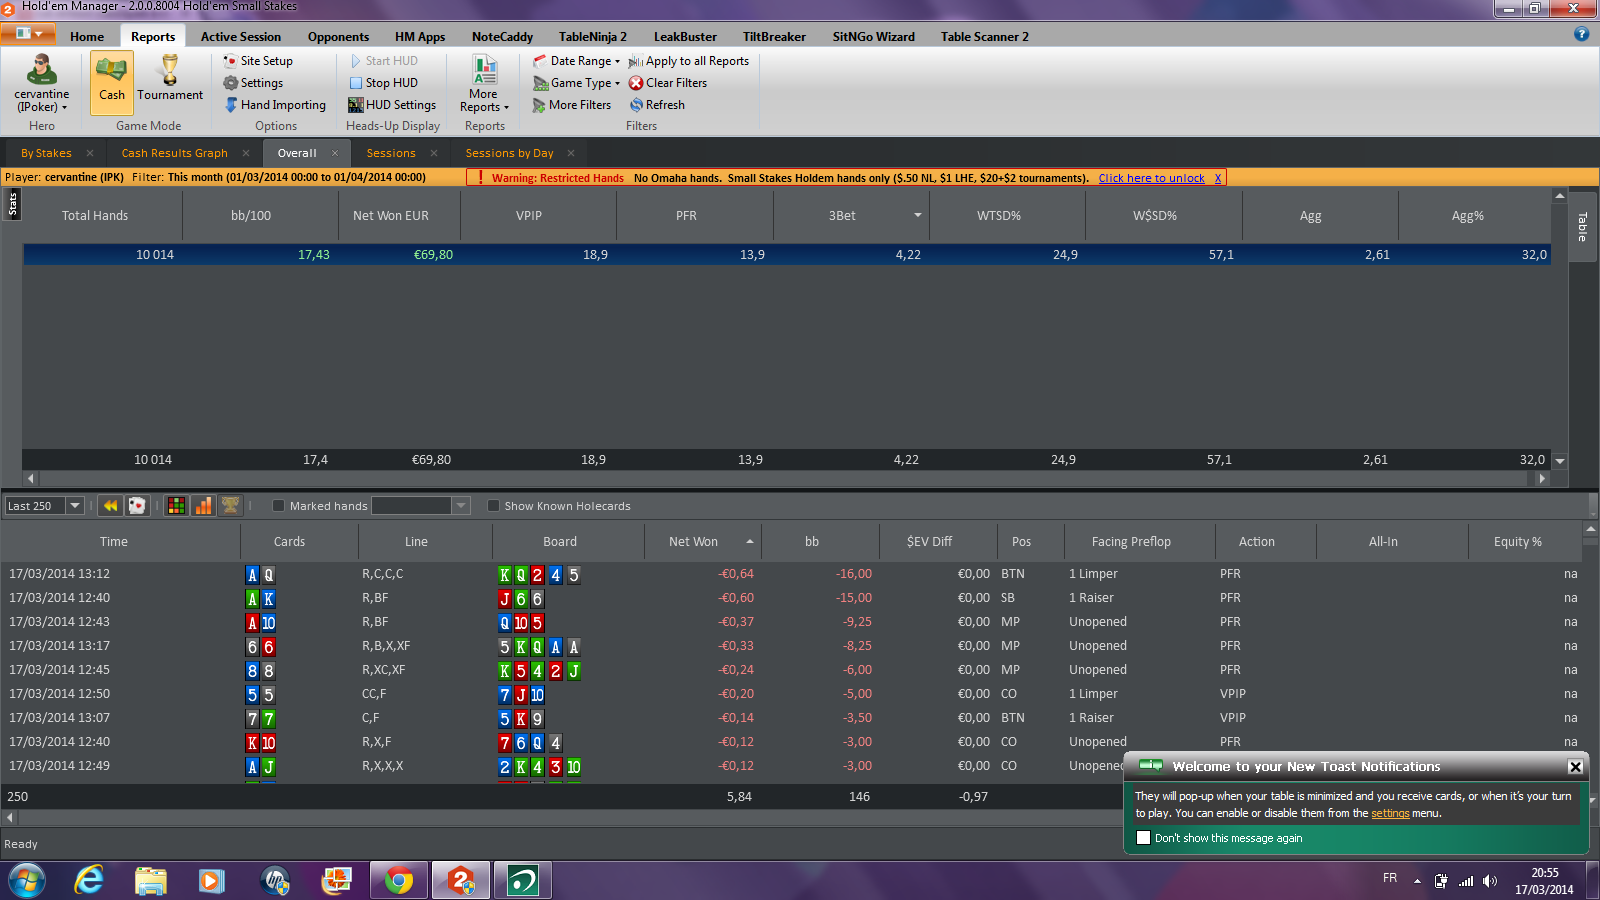Enable Show Known Holecards checkbox
The image size is (1600, 900).
[493, 506]
